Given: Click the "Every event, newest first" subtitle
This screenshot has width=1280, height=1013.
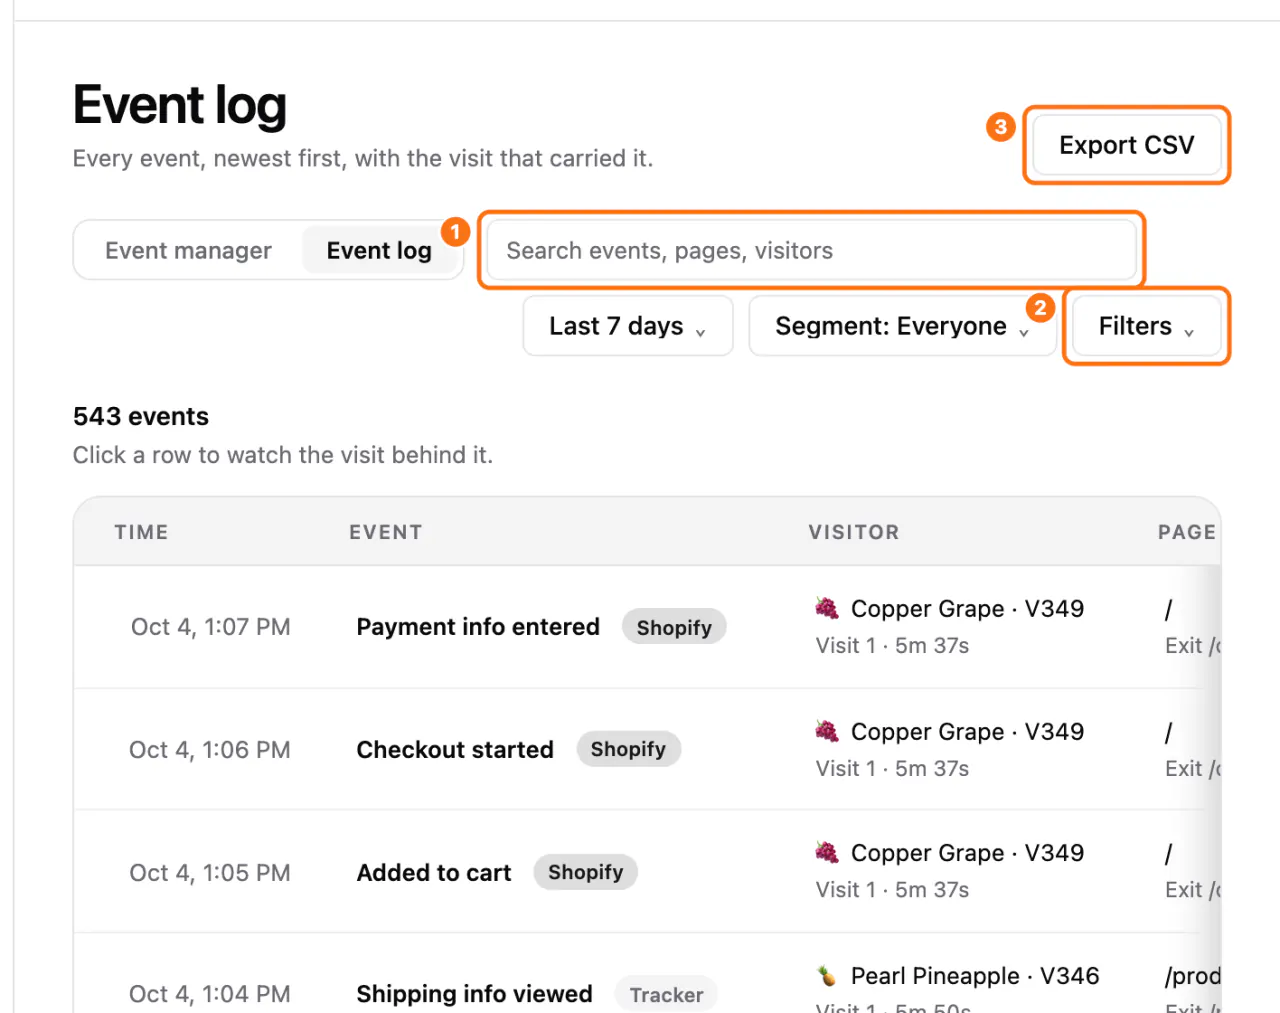Looking at the screenshot, I should 363,158.
